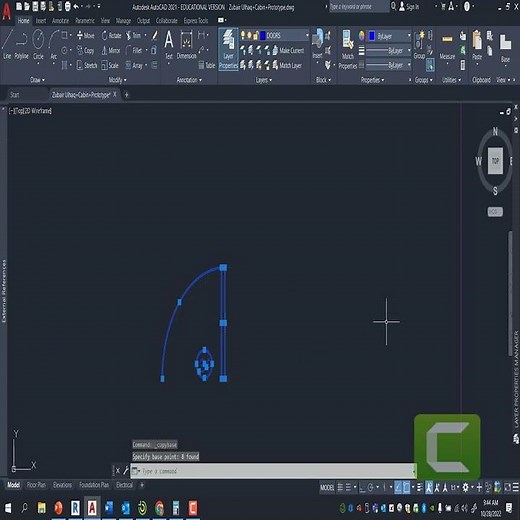Open Layer Properties manager

click(x=228, y=49)
